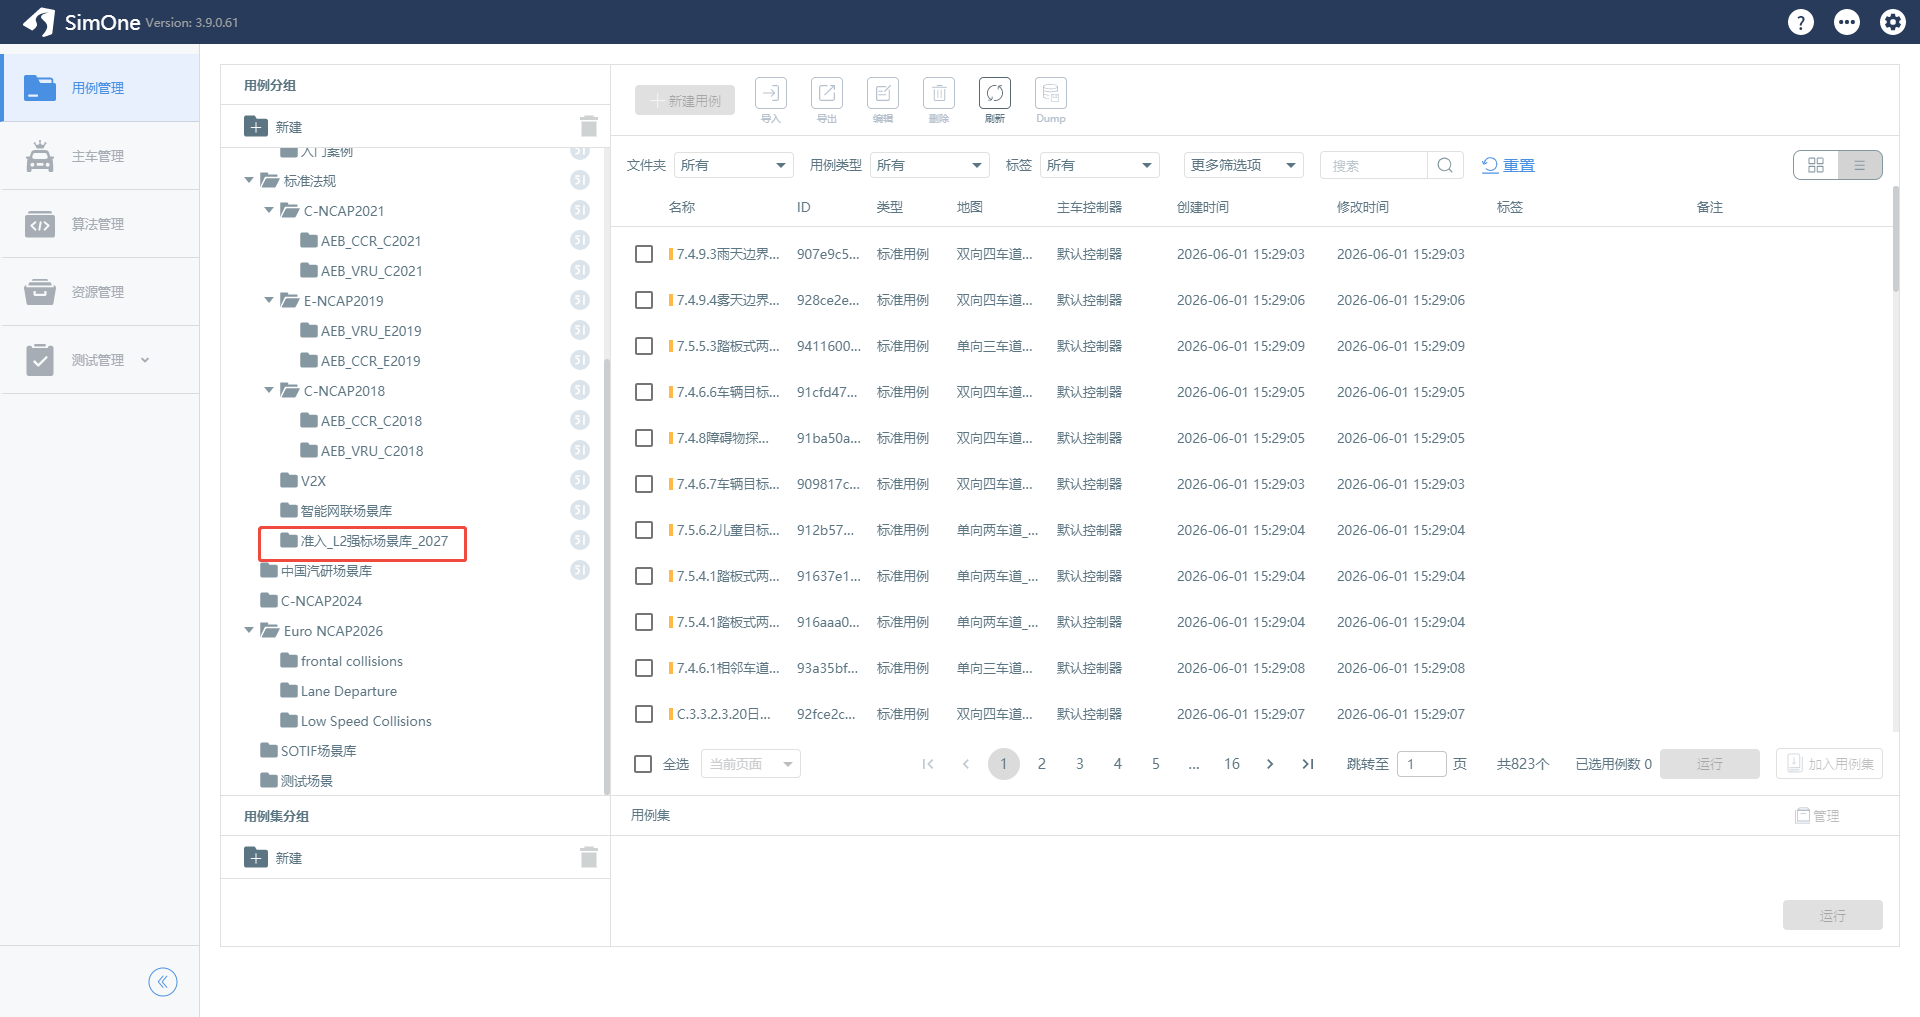The width and height of the screenshot is (1920, 1017).
Task: Click the 加入用例集 button
Action: coord(1830,764)
